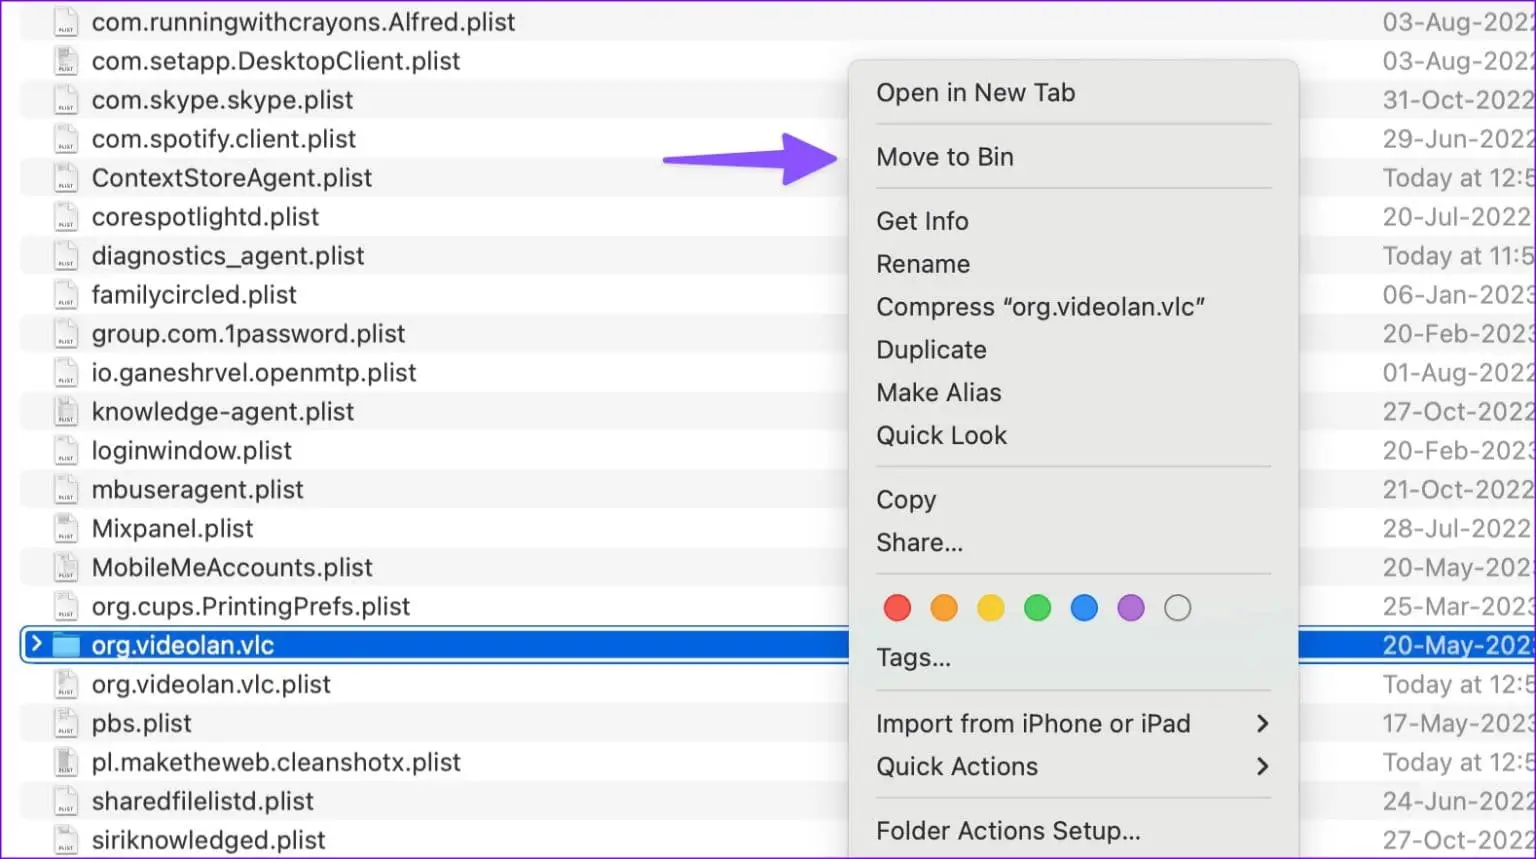Viewport: 1536px width, 859px height.
Task: Select Duplicate in the context menu
Action: pos(931,350)
